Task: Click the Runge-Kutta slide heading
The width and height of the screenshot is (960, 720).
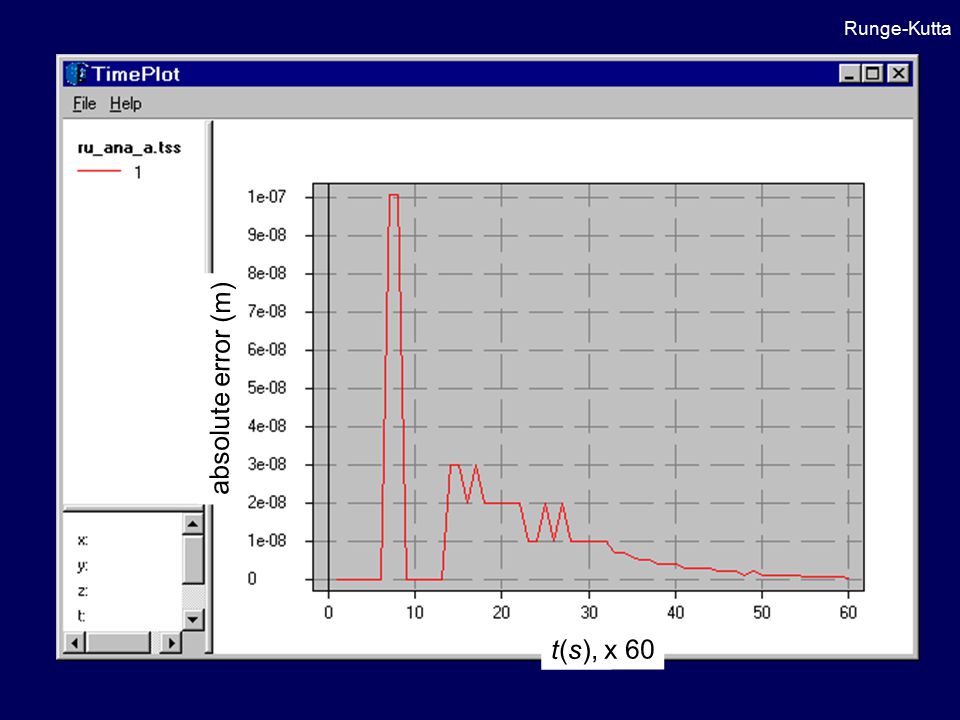Action: (x=897, y=28)
